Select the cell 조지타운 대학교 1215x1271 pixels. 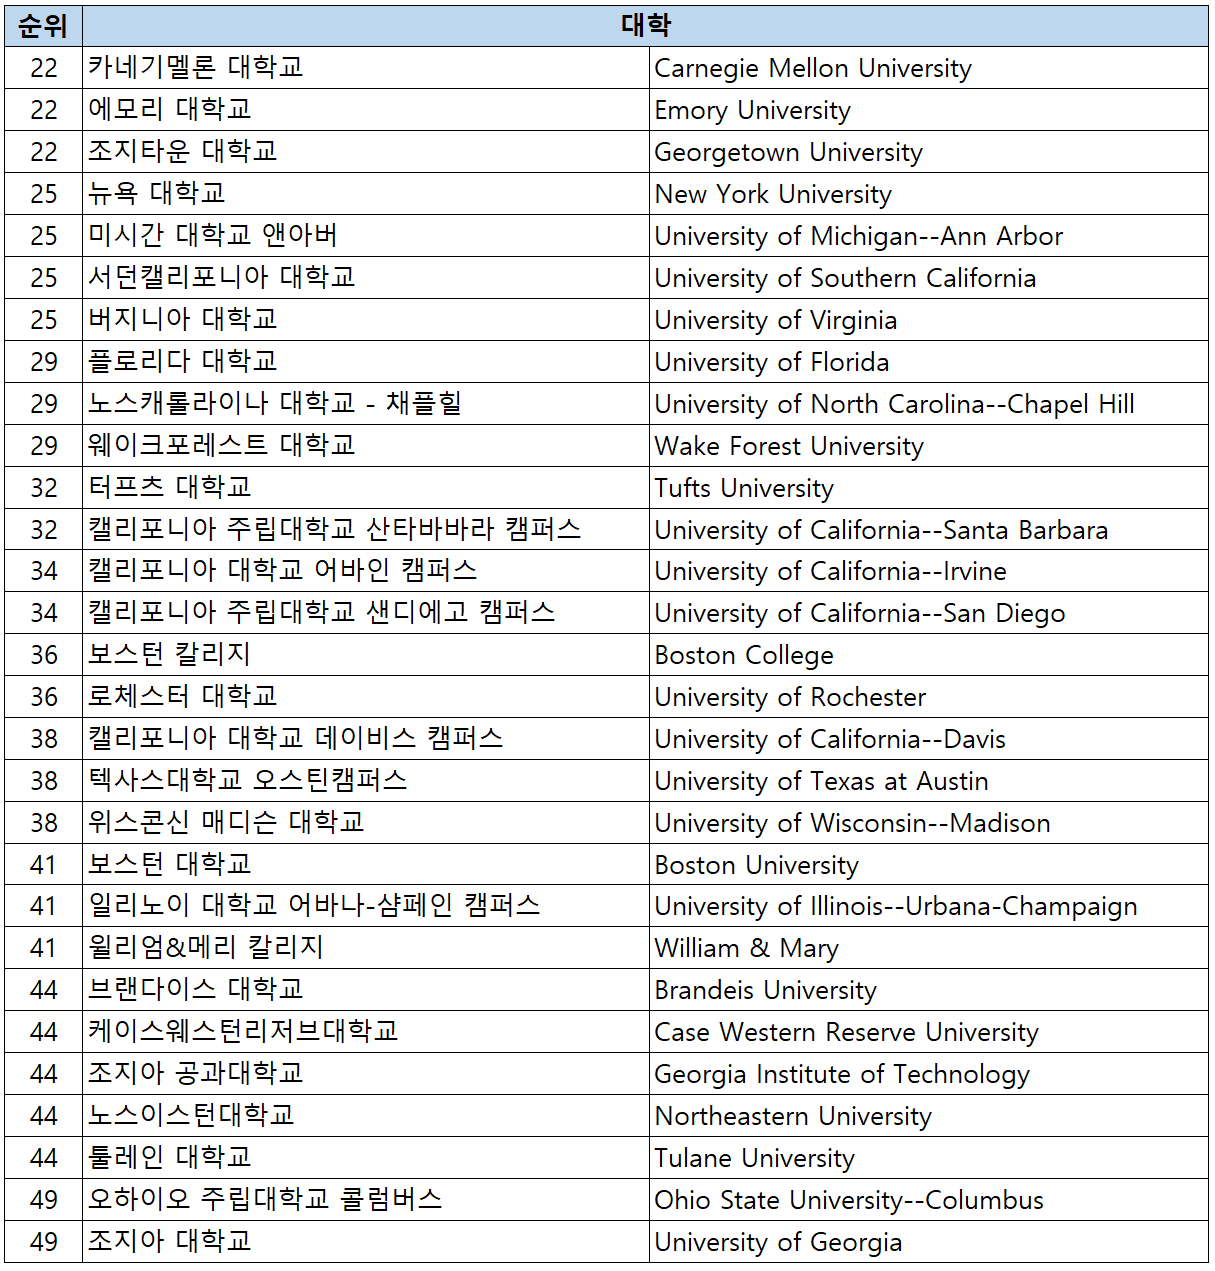coord(366,152)
